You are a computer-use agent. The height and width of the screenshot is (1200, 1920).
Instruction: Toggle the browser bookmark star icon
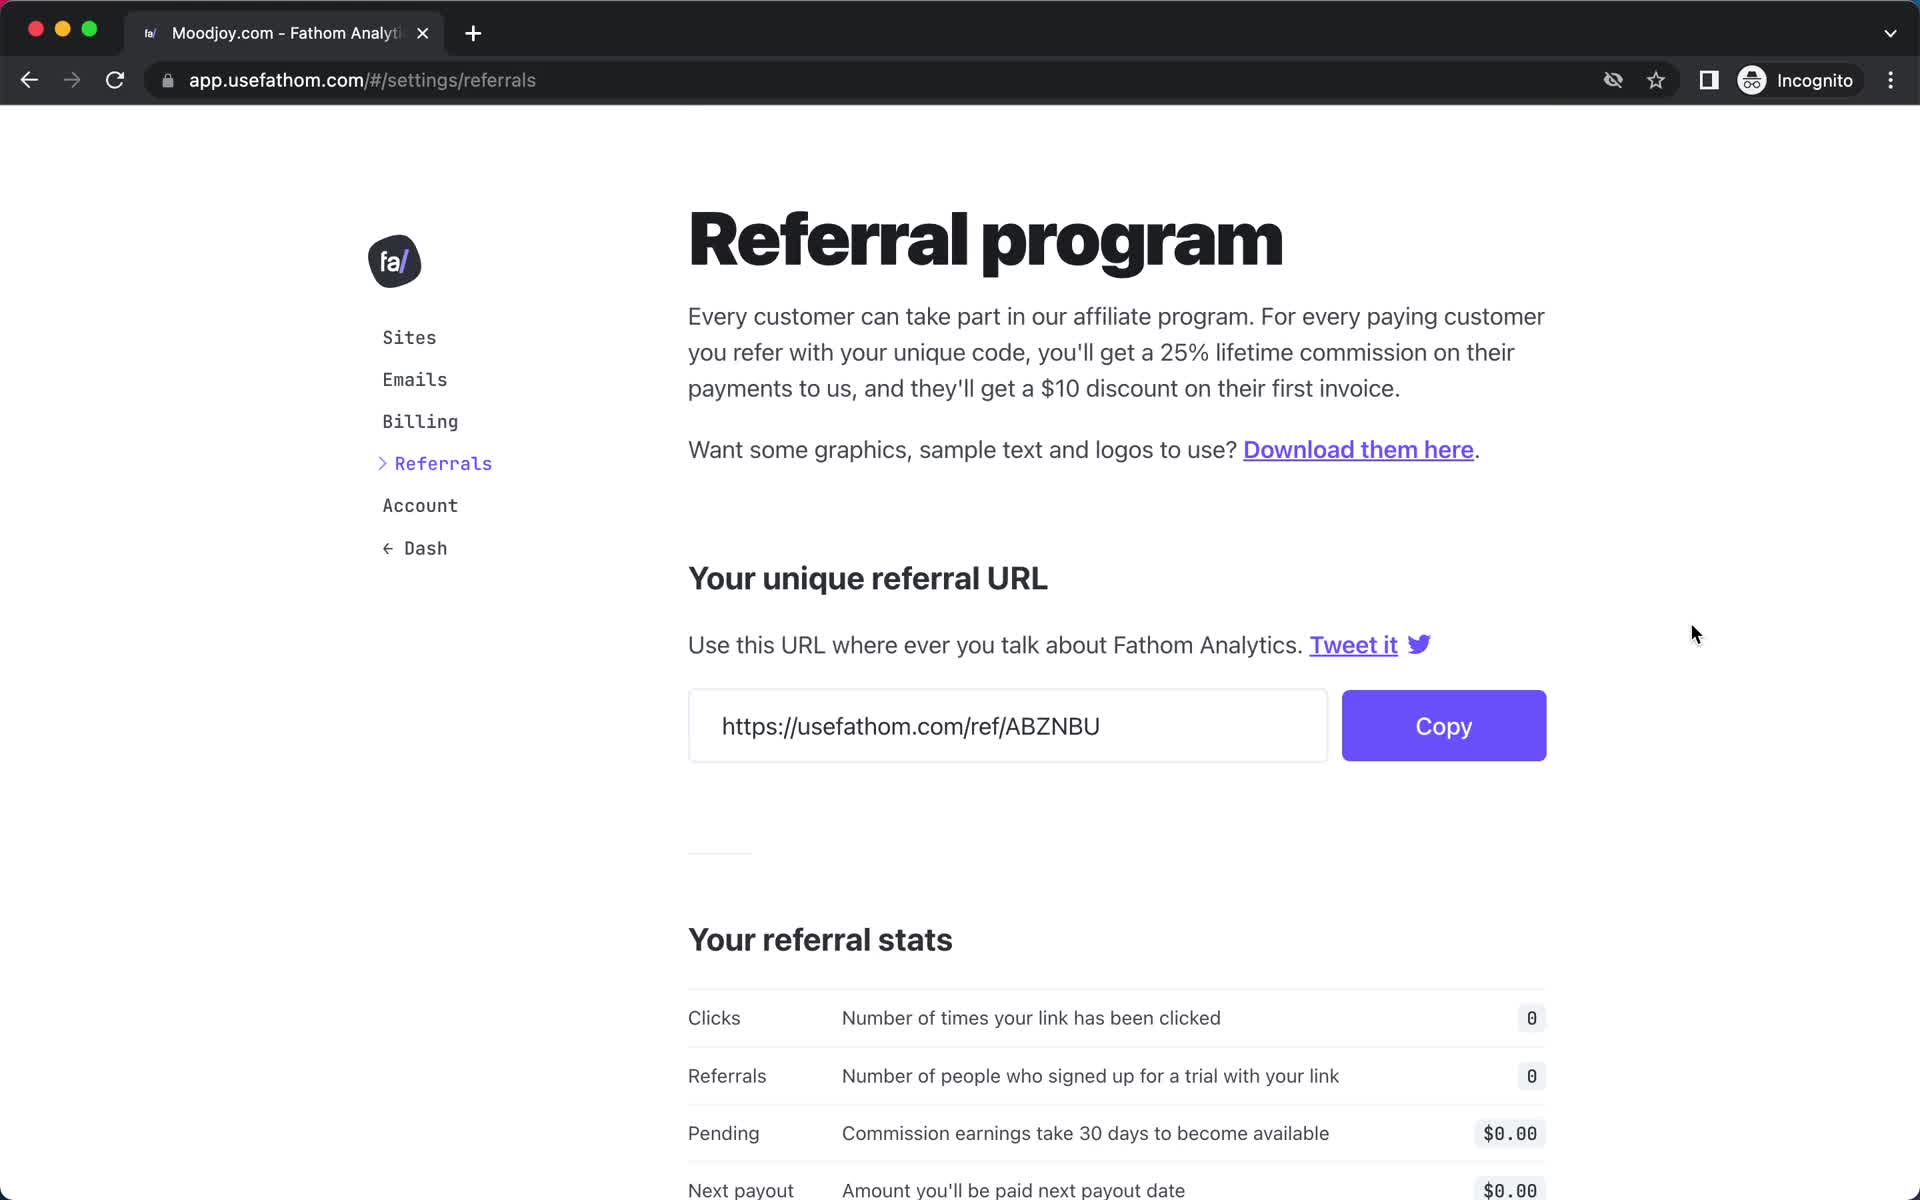[x=1656, y=80]
